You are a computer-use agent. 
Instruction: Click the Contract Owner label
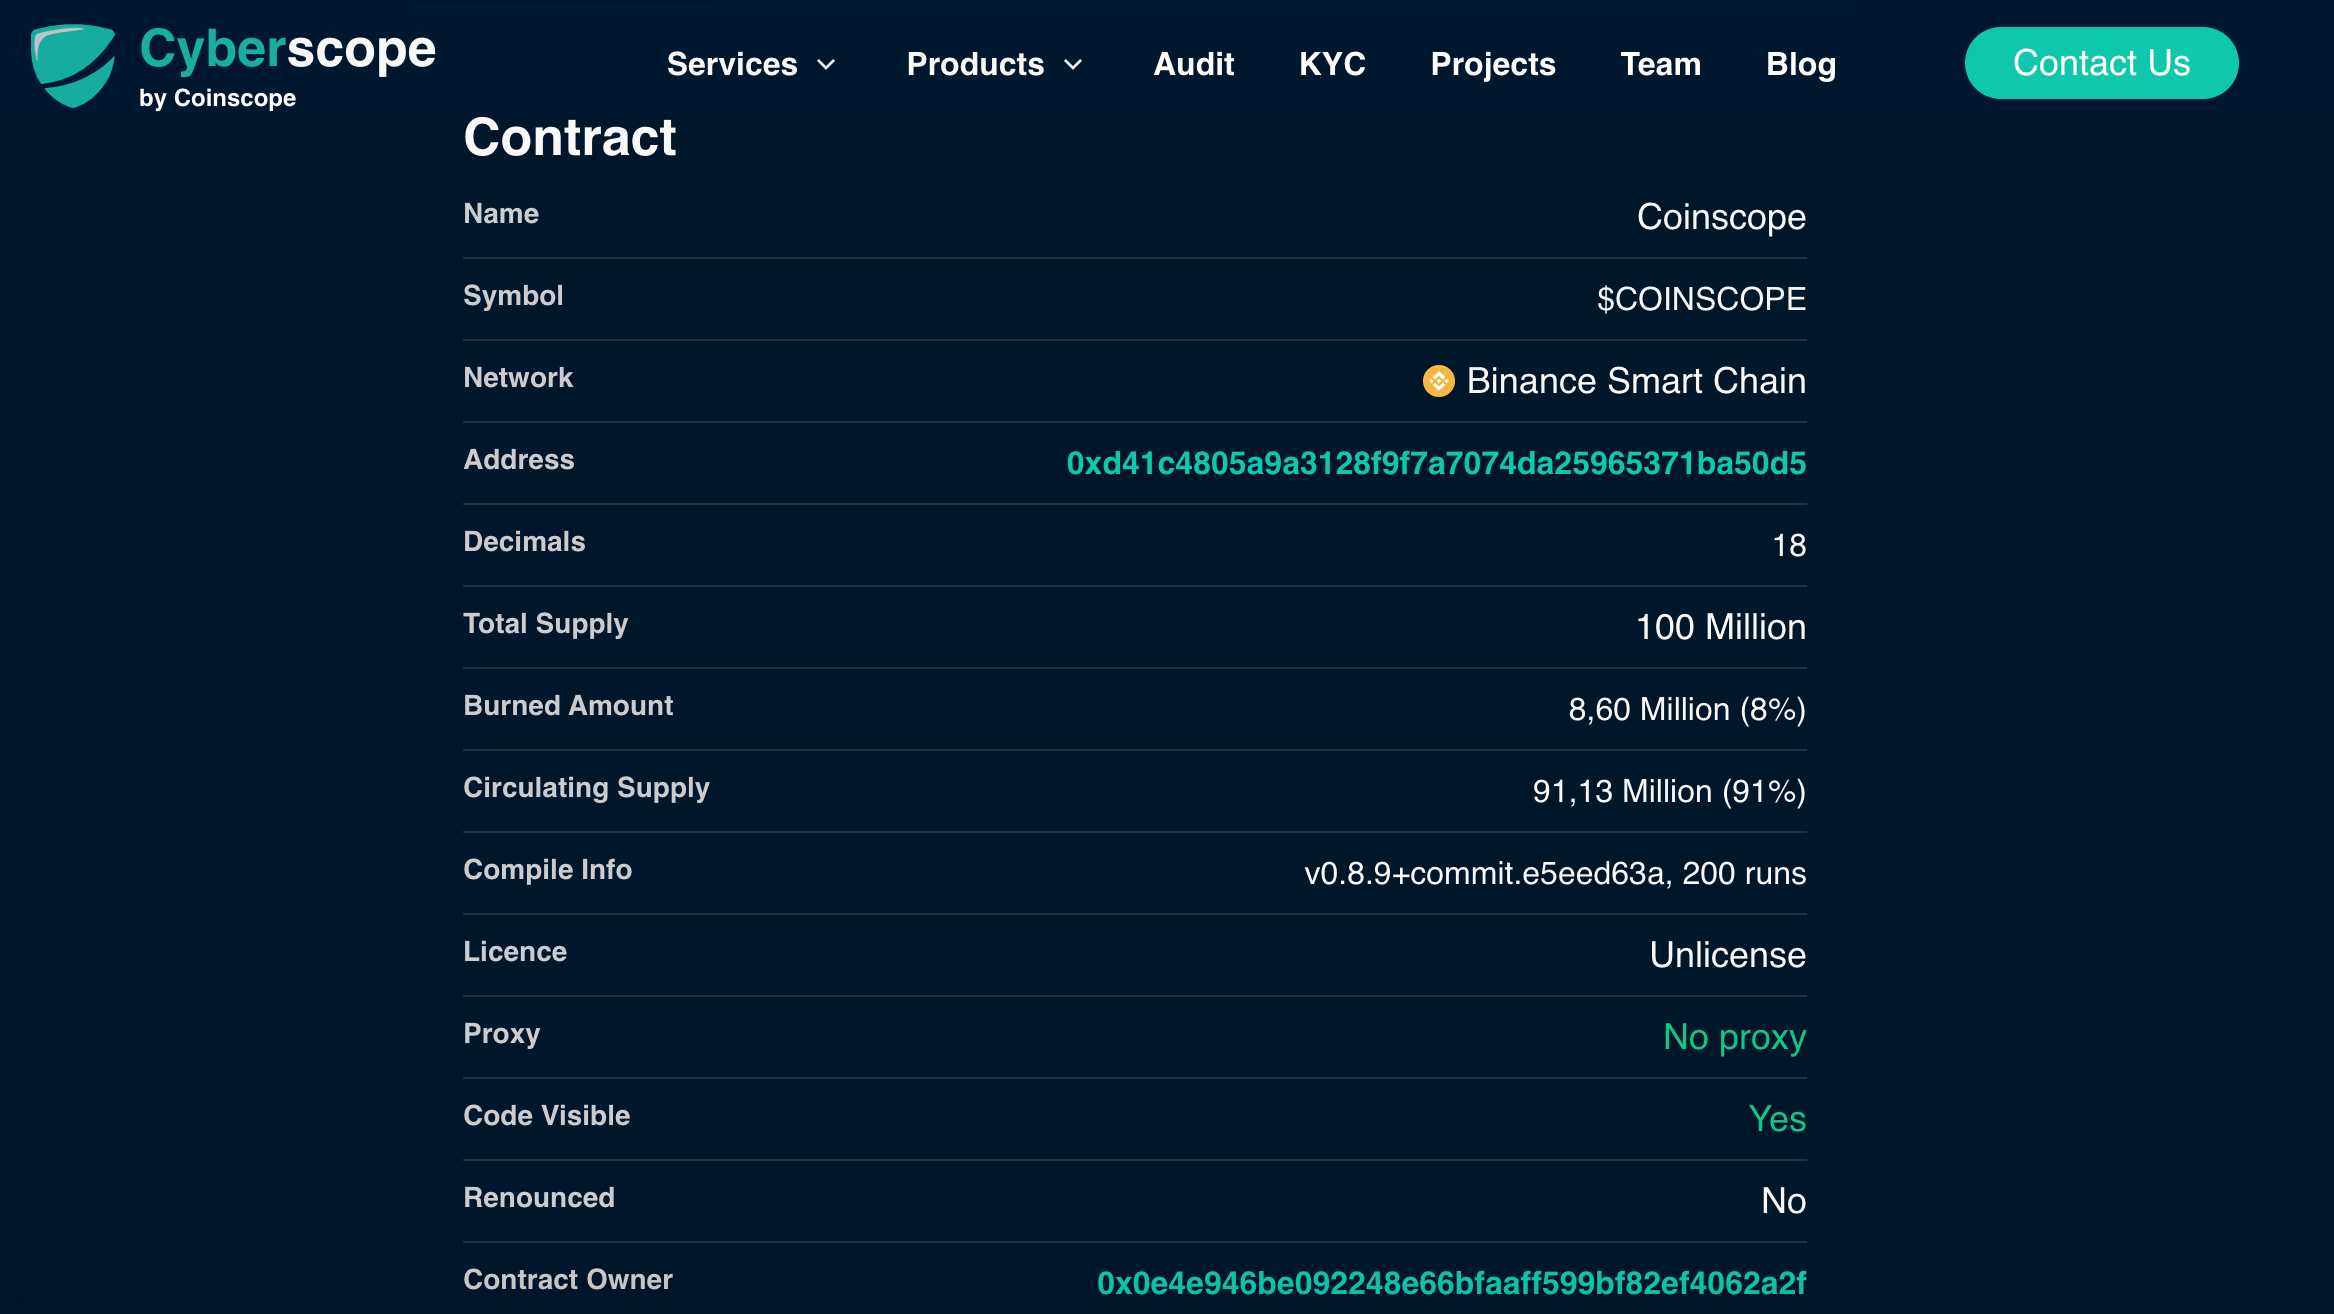point(568,1279)
